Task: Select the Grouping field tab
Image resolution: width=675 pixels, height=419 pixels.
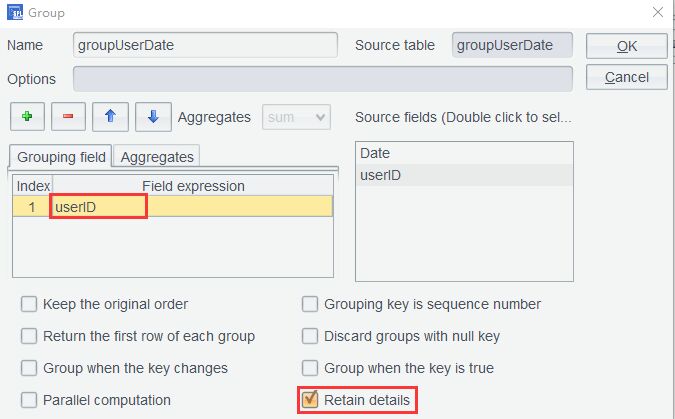Action: pos(60,157)
